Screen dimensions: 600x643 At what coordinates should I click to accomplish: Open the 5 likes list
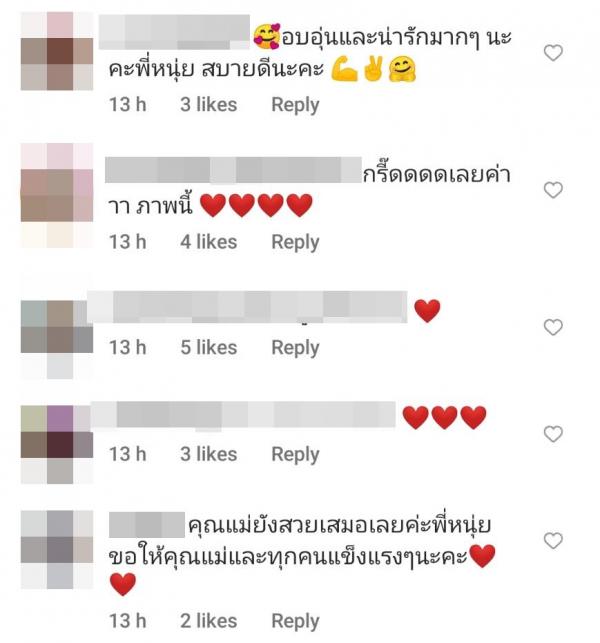(x=209, y=348)
